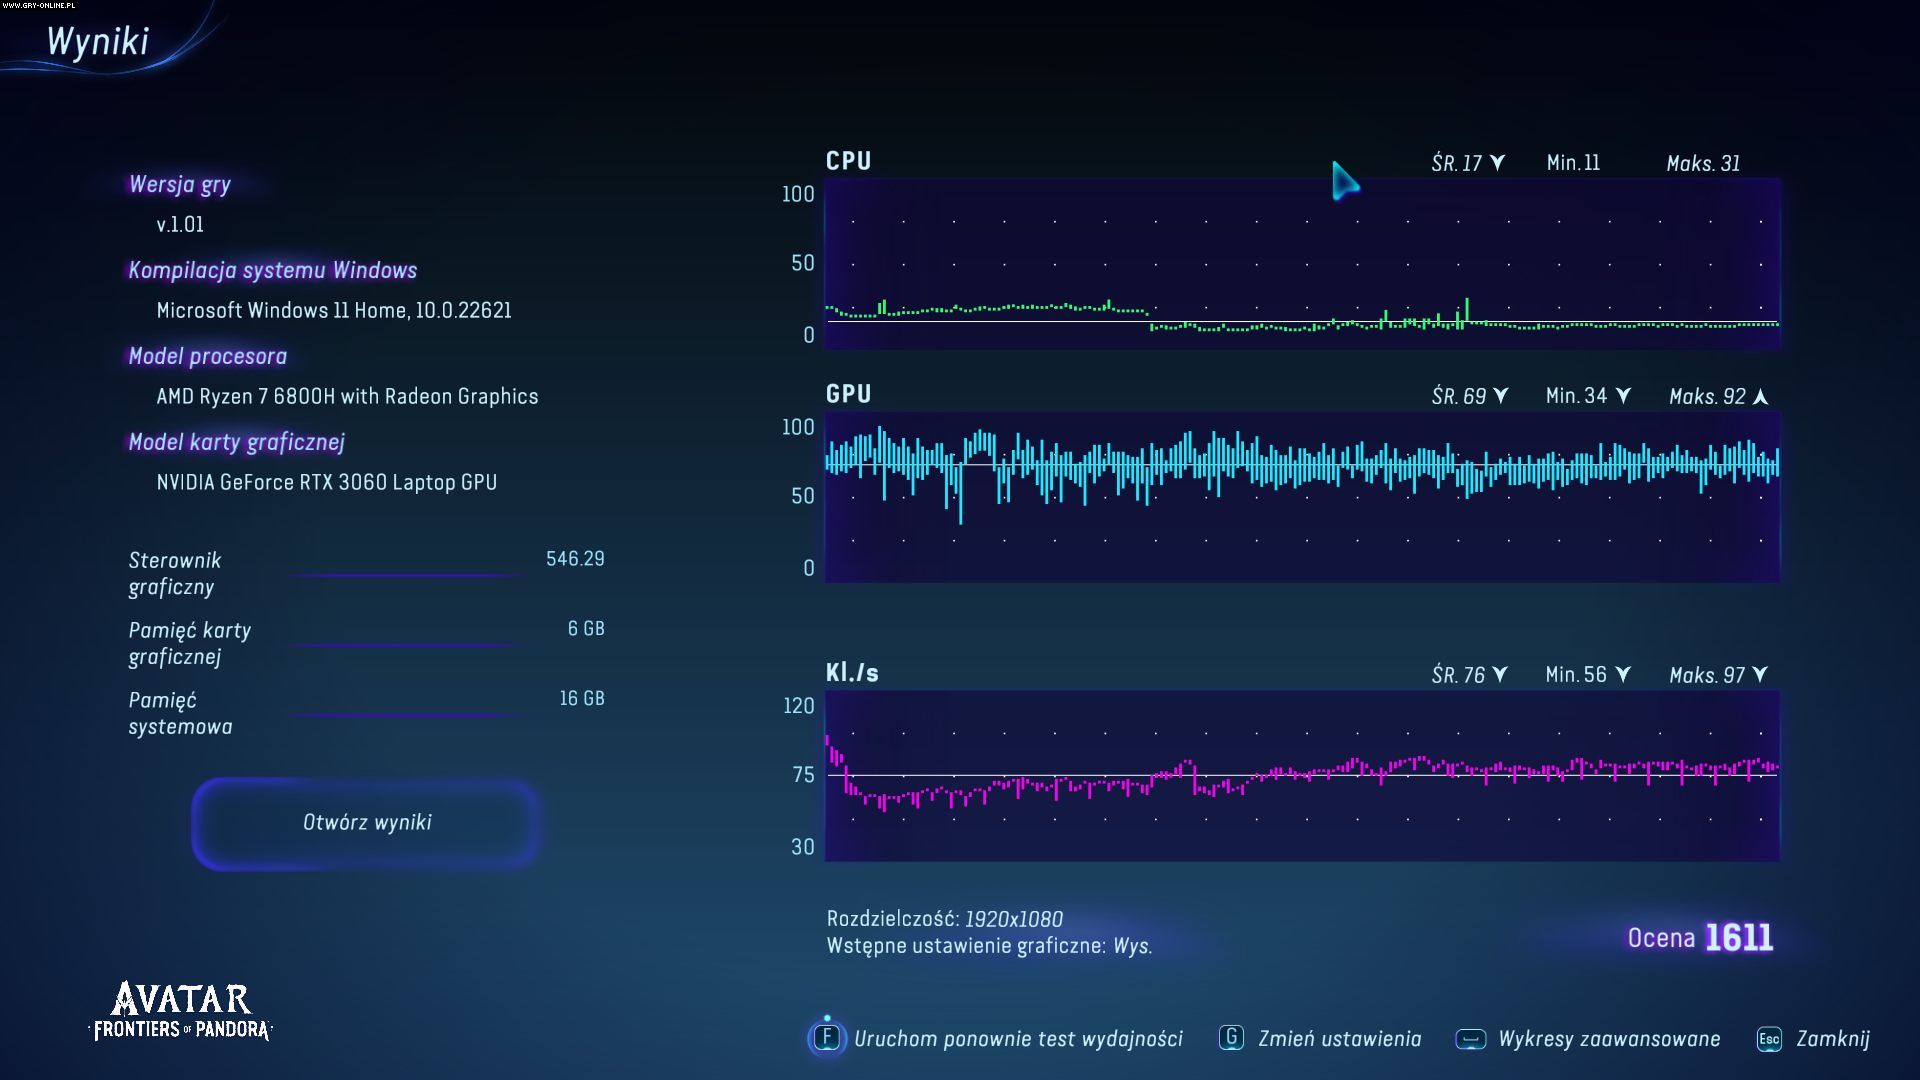Select Uruchom ponownie test wydajności
This screenshot has width=1920, height=1080.
pos(1017,1039)
